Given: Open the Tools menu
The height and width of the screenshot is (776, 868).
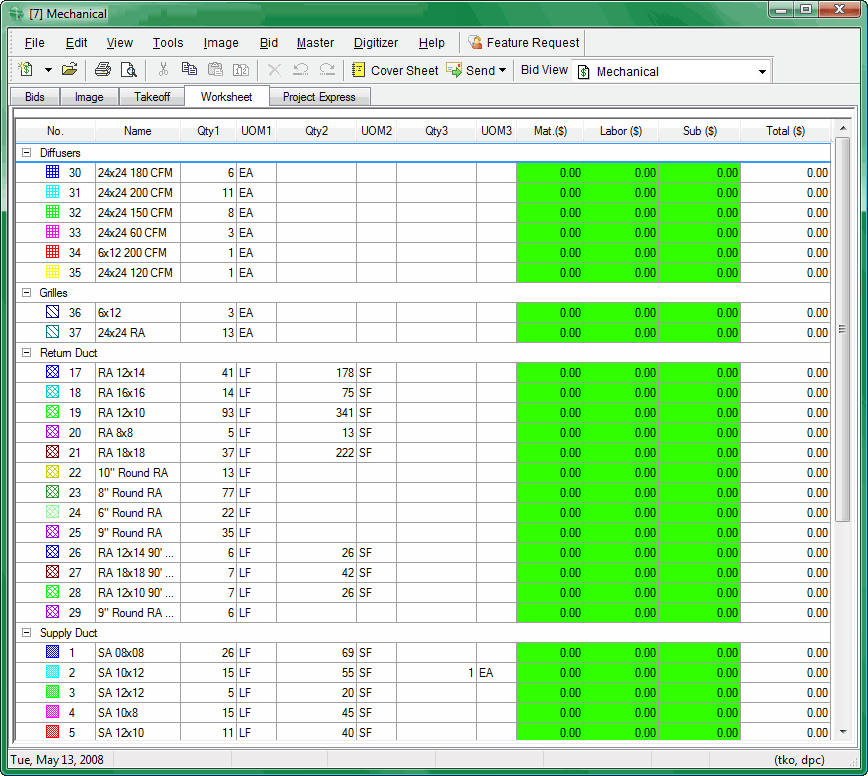Looking at the screenshot, I should 168,43.
